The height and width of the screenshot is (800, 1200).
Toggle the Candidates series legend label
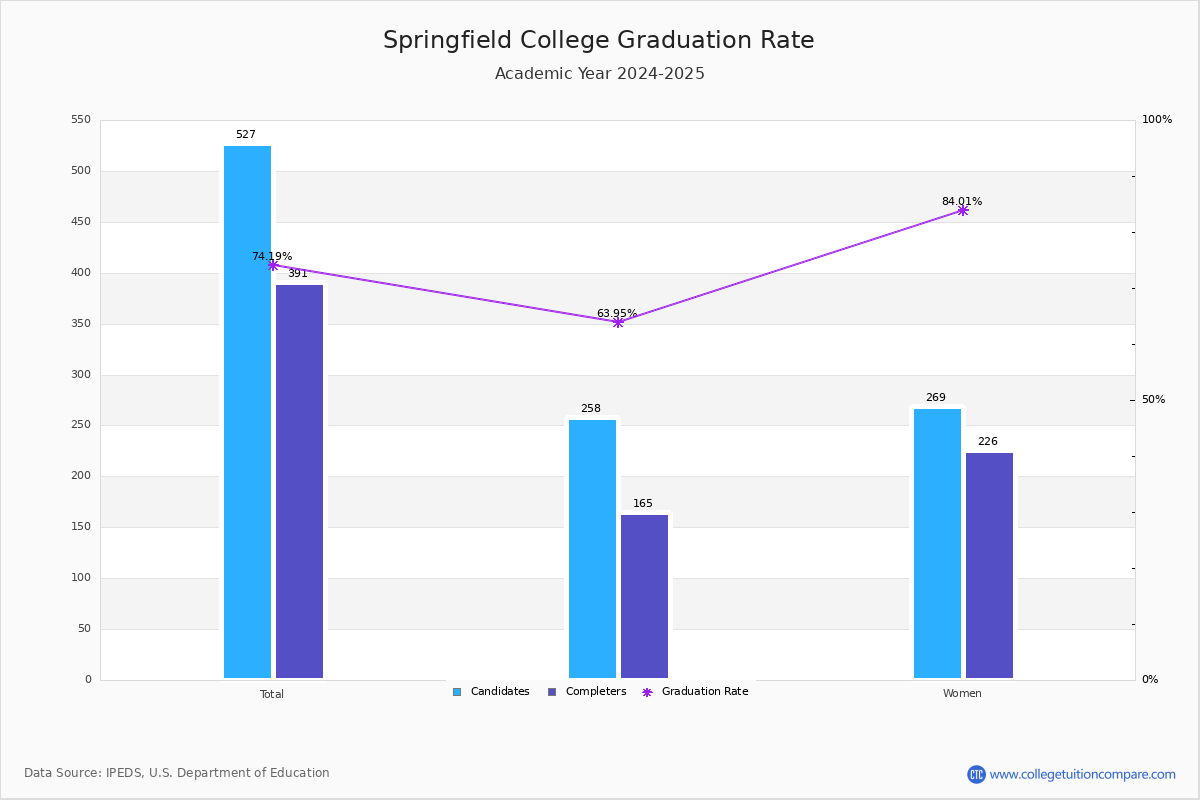(500, 692)
